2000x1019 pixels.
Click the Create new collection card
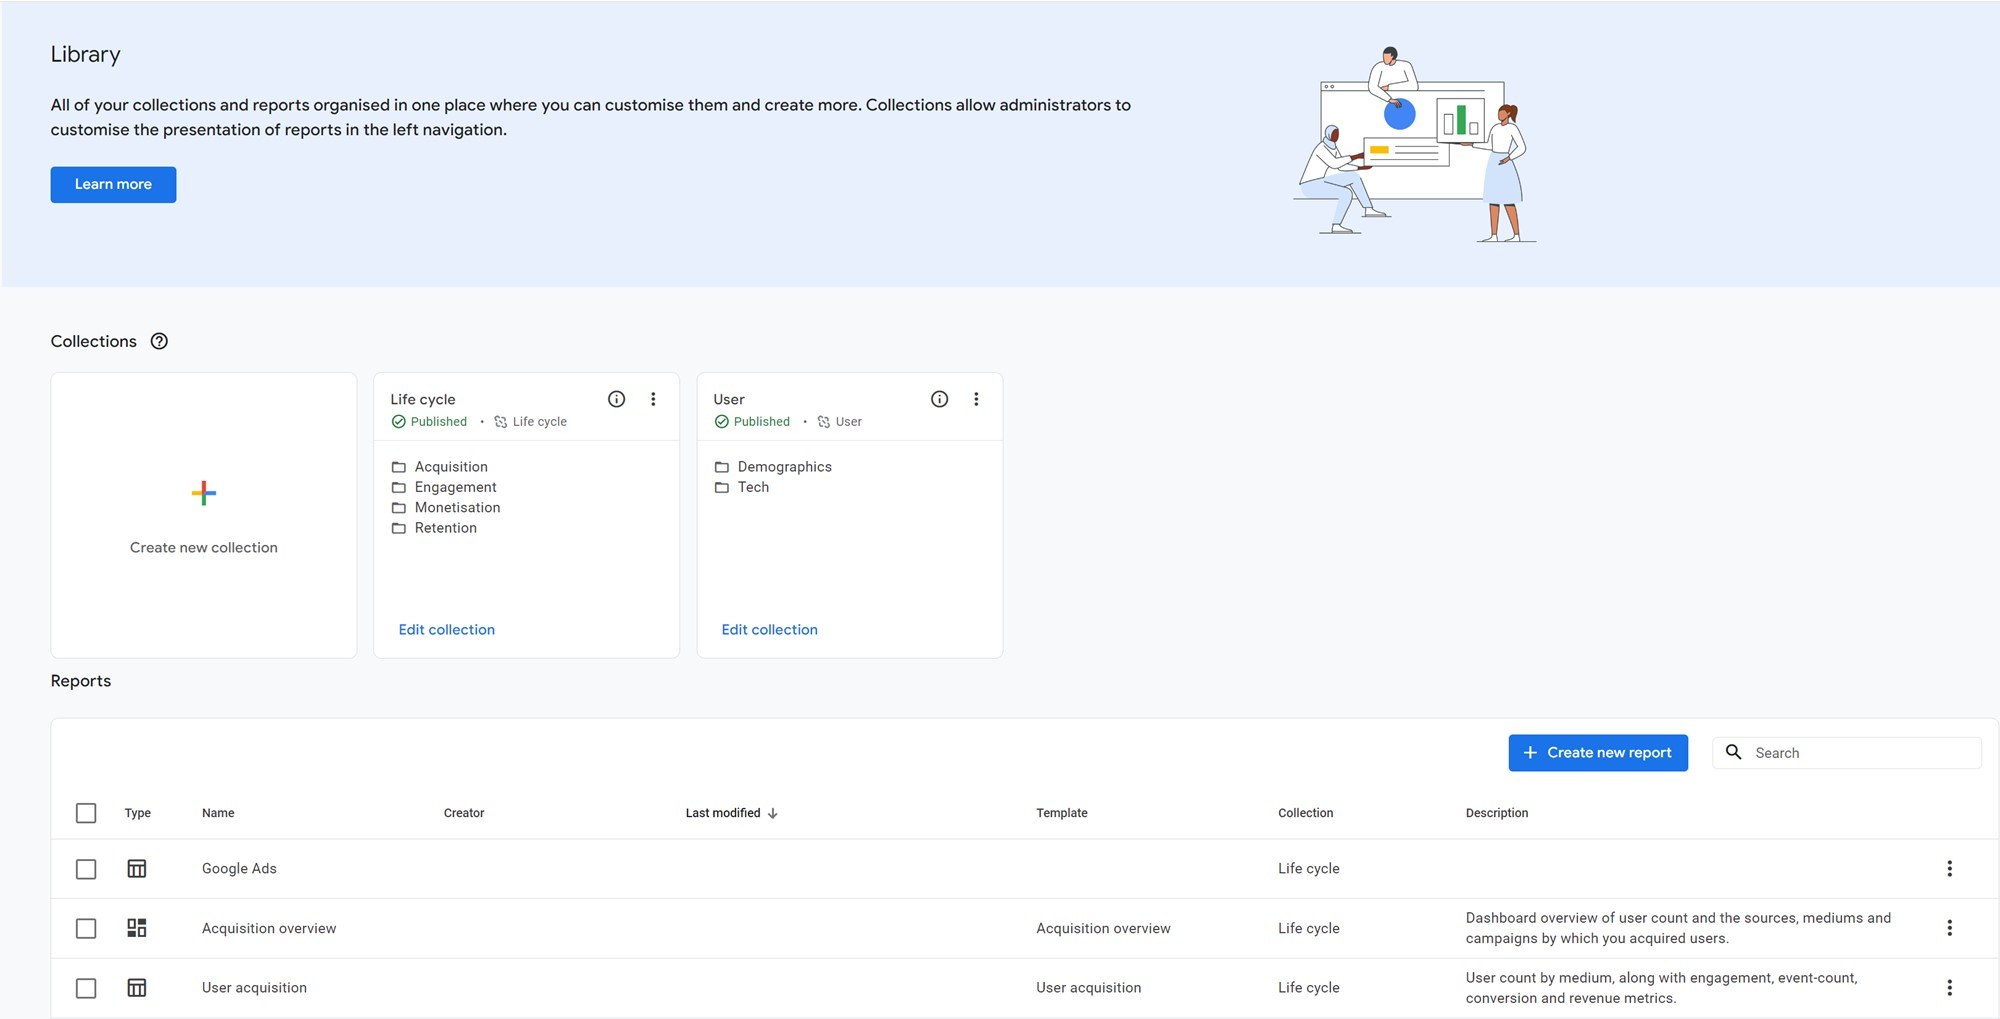click(204, 515)
